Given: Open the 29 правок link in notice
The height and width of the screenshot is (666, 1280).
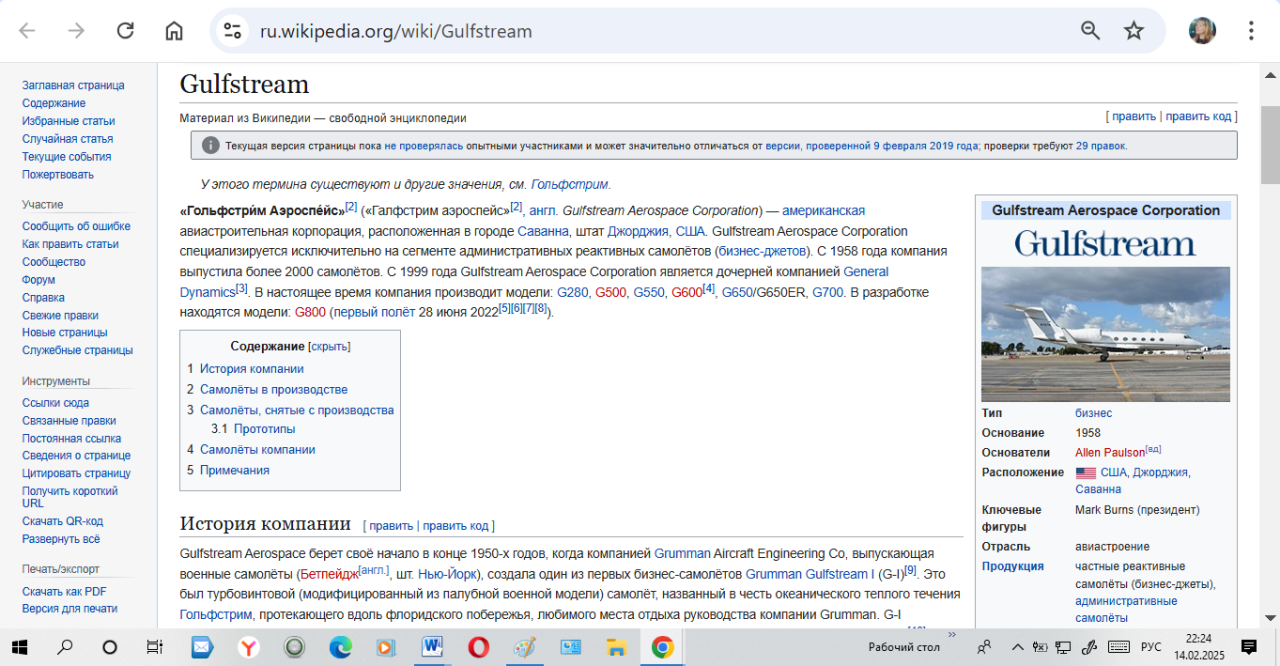Looking at the screenshot, I should [x=1101, y=146].
